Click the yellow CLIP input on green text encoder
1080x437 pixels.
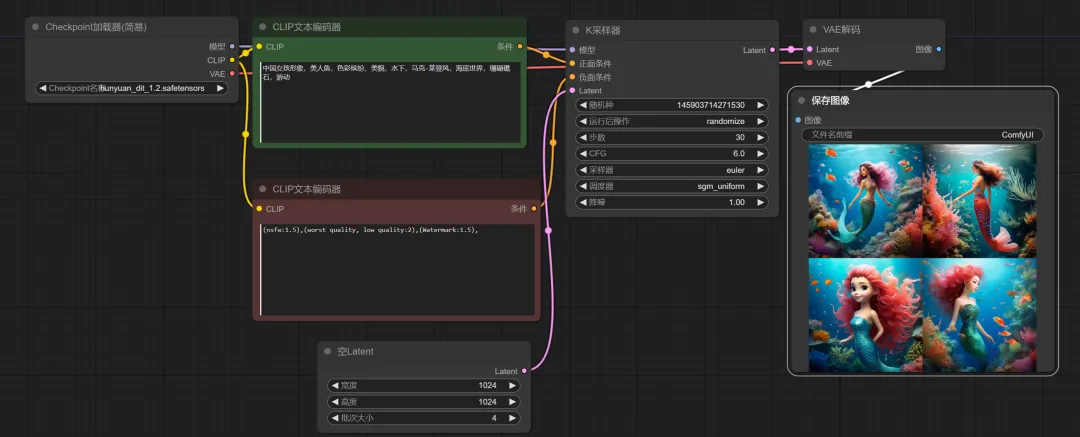[259, 47]
